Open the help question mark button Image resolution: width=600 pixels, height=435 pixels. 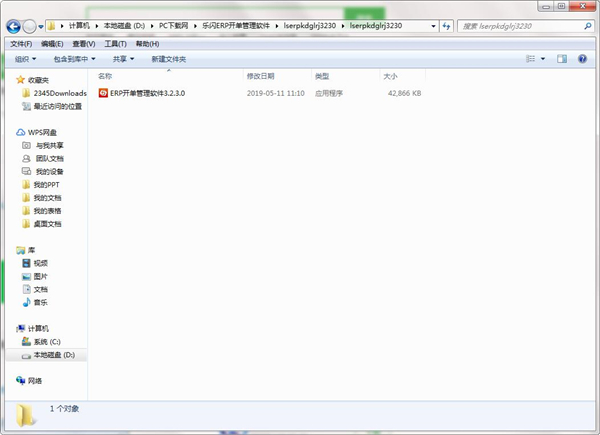583,59
